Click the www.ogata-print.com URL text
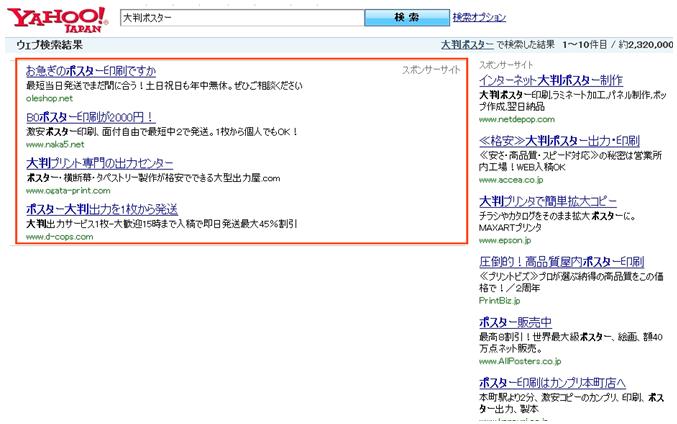 68,191
